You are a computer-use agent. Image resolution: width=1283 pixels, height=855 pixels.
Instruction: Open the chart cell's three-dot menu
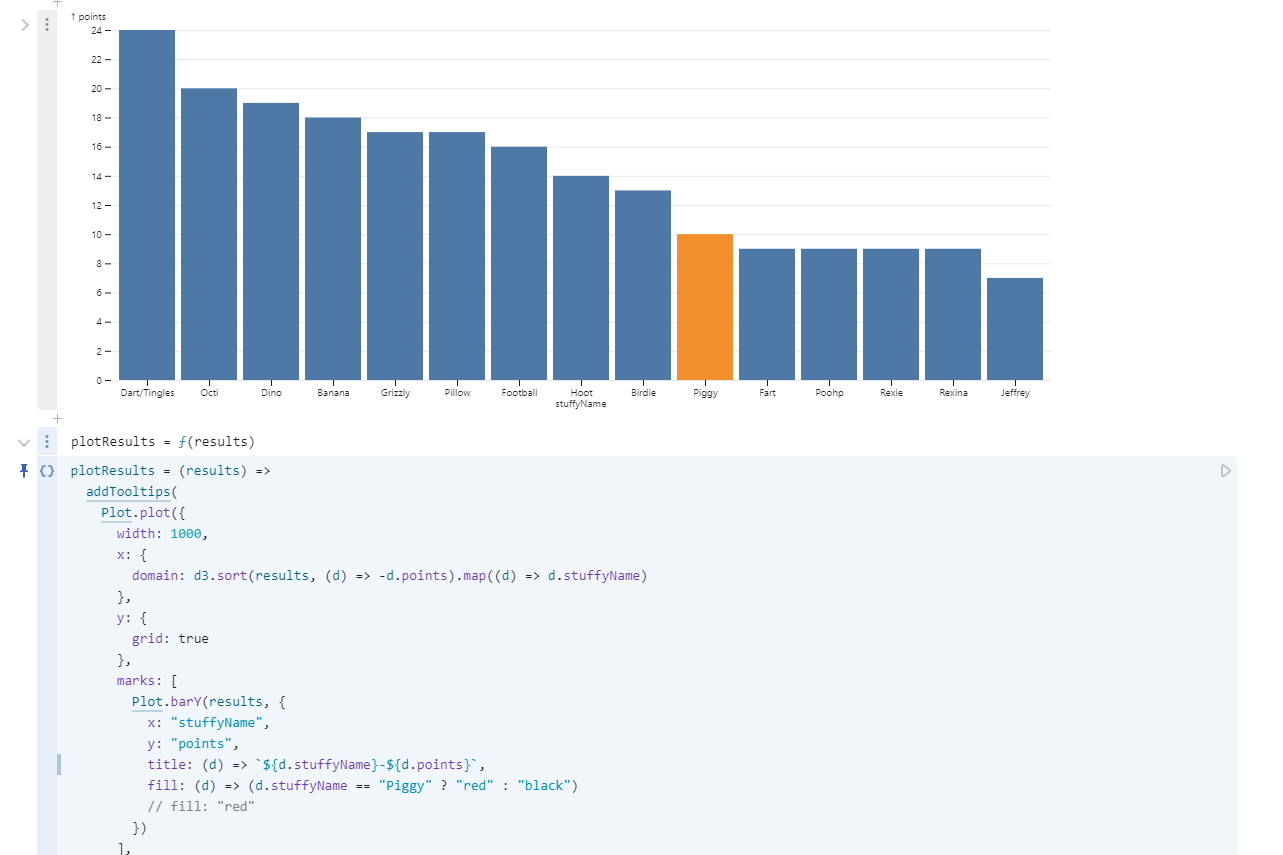click(47, 24)
